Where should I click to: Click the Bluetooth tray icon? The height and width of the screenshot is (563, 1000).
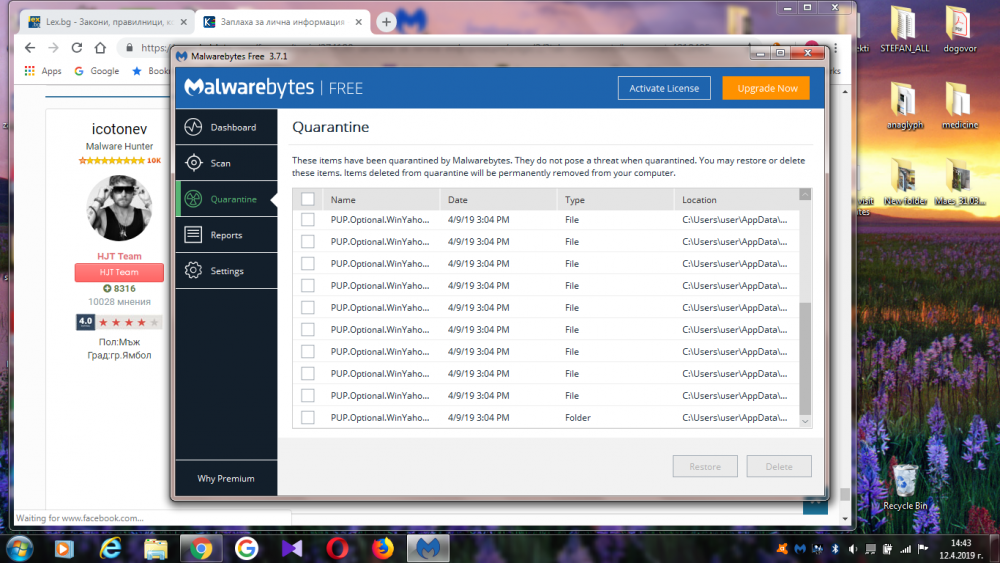click(x=835, y=549)
